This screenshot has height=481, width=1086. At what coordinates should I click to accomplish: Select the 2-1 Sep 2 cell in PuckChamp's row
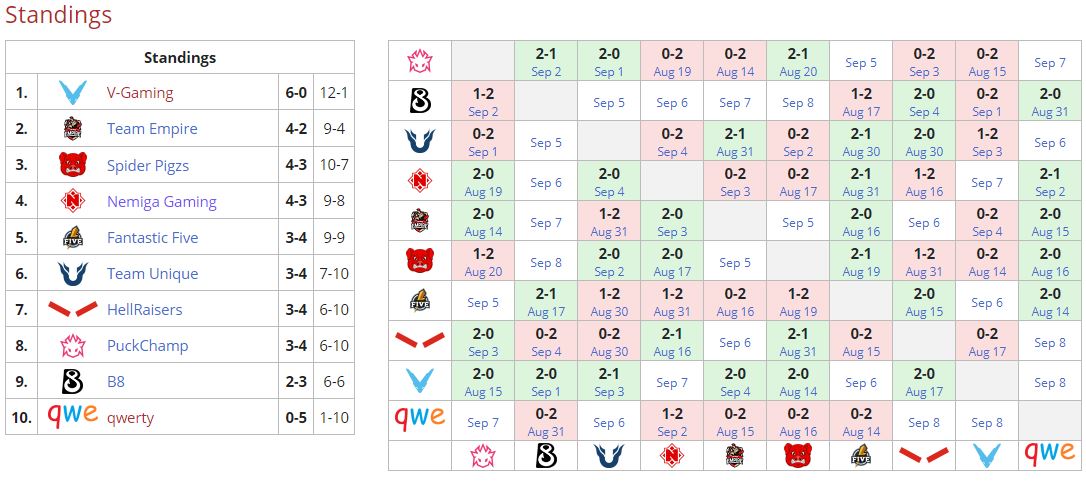point(546,62)
